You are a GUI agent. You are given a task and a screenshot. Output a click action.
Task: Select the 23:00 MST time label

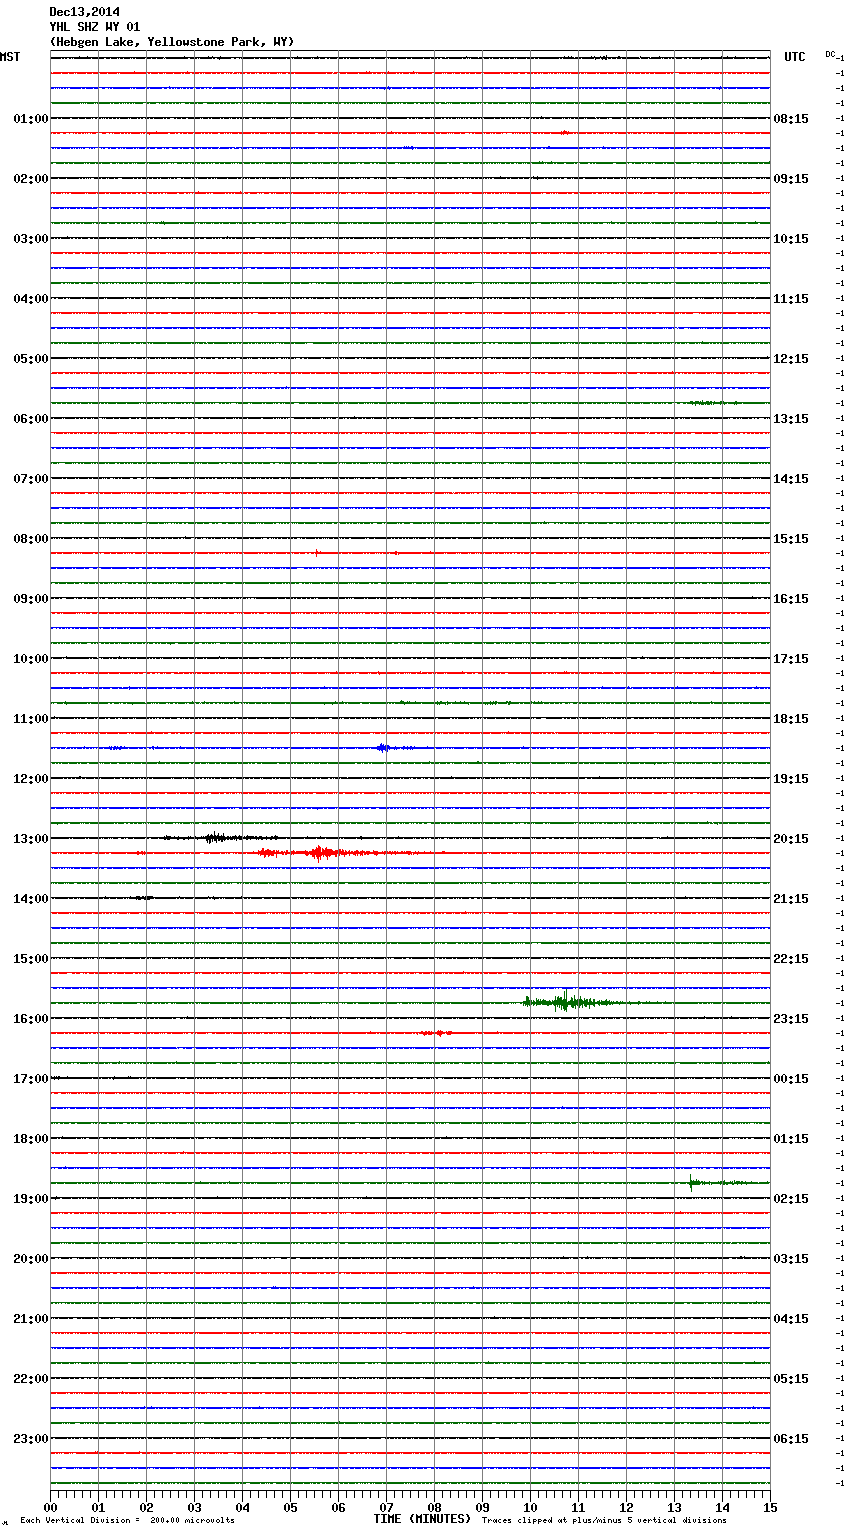[x=31, y=1439]
